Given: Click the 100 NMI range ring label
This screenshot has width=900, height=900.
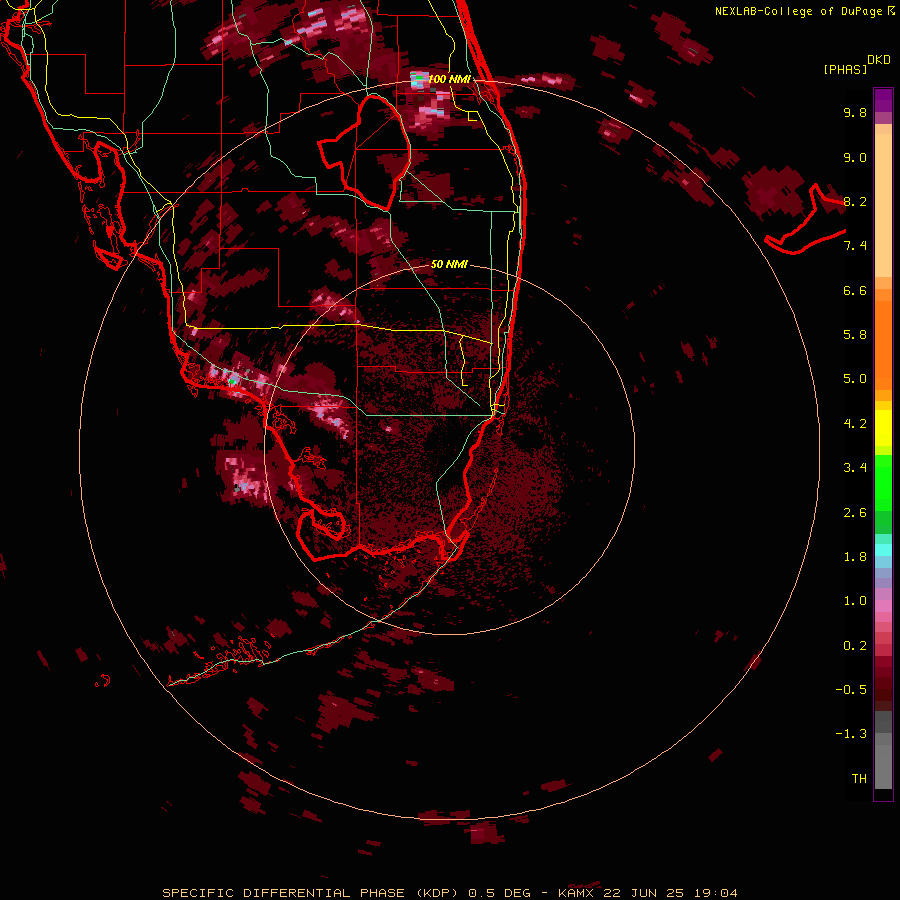Looking at the screenshot, I should click(449, 79).
